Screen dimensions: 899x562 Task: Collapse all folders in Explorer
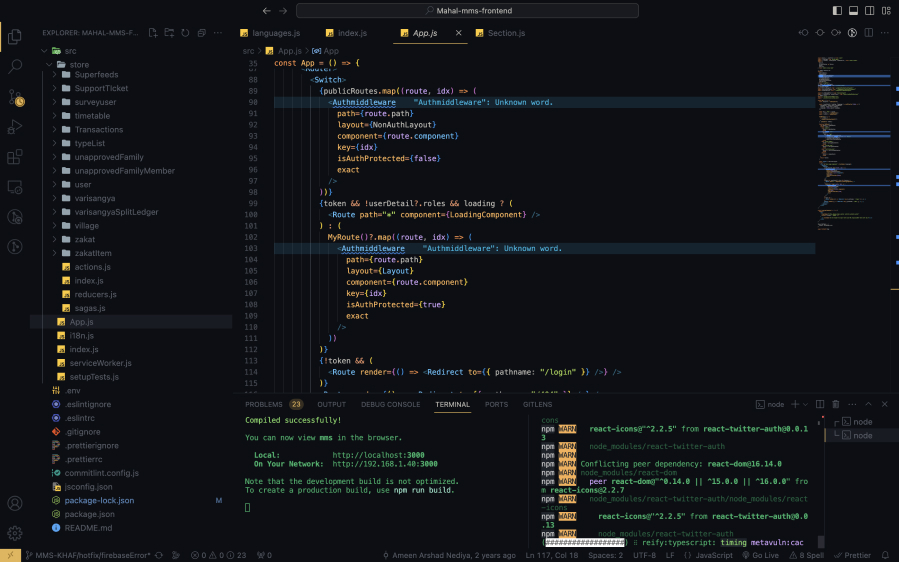point(202,33)
